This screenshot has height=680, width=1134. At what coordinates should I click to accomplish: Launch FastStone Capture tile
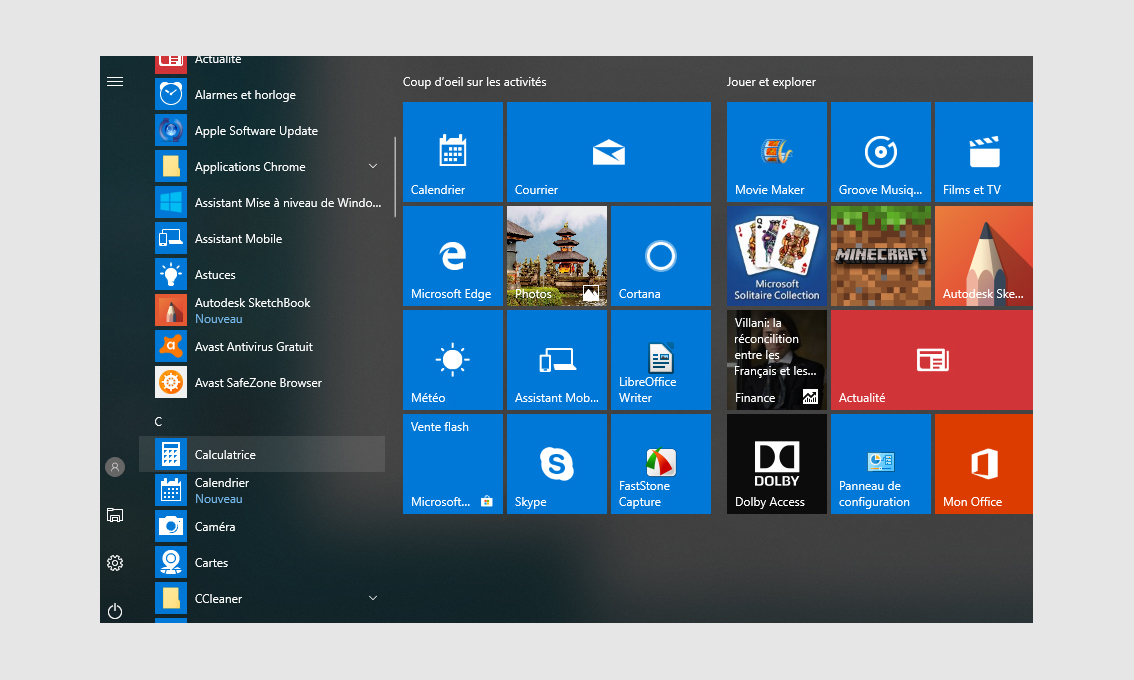pos(661,464)
